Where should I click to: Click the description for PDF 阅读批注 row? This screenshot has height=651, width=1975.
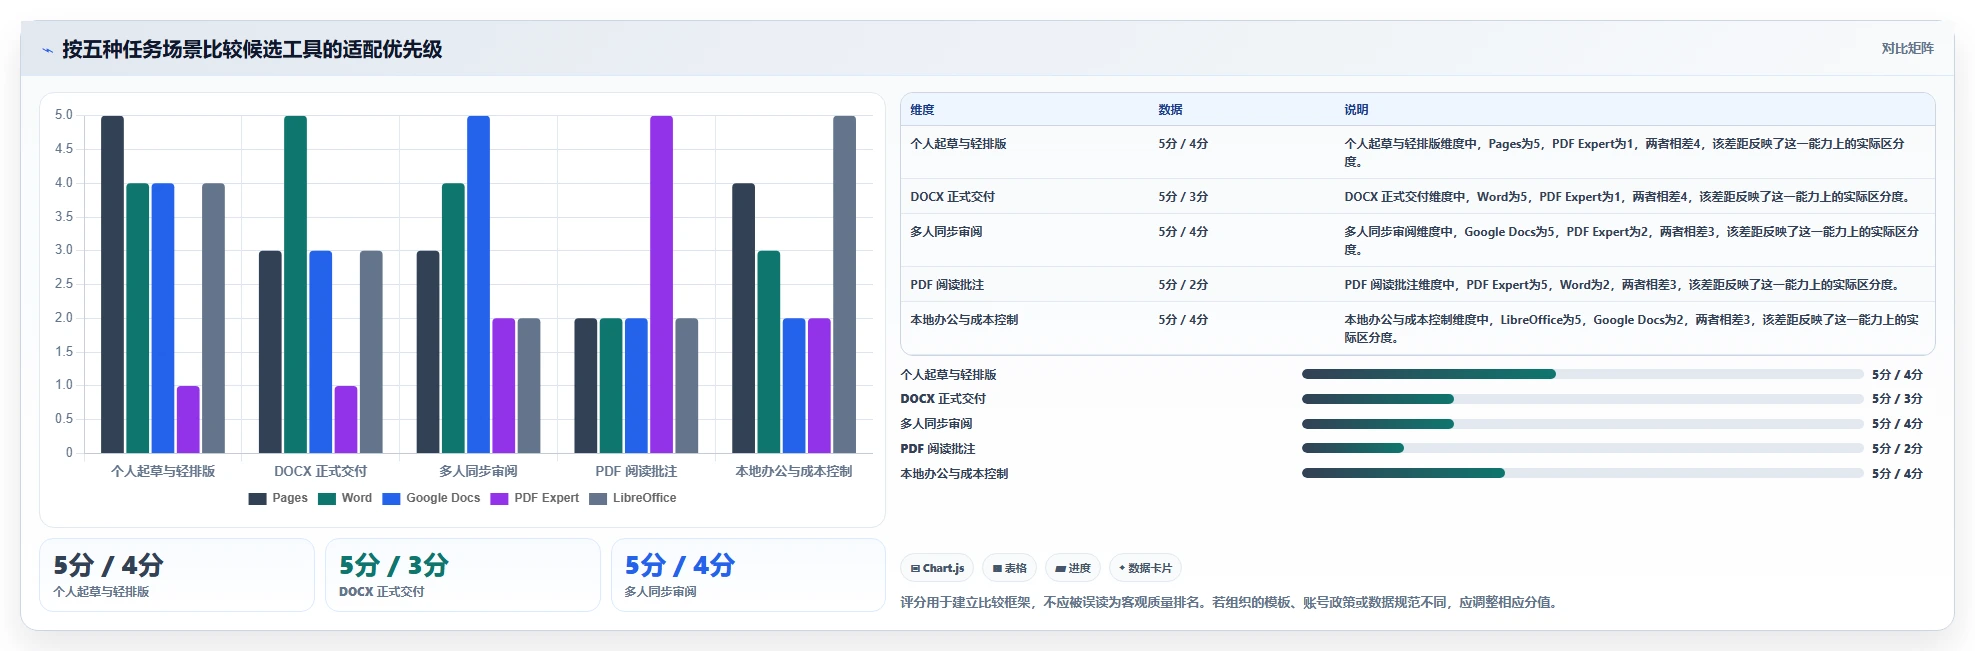pos(1622,285)
